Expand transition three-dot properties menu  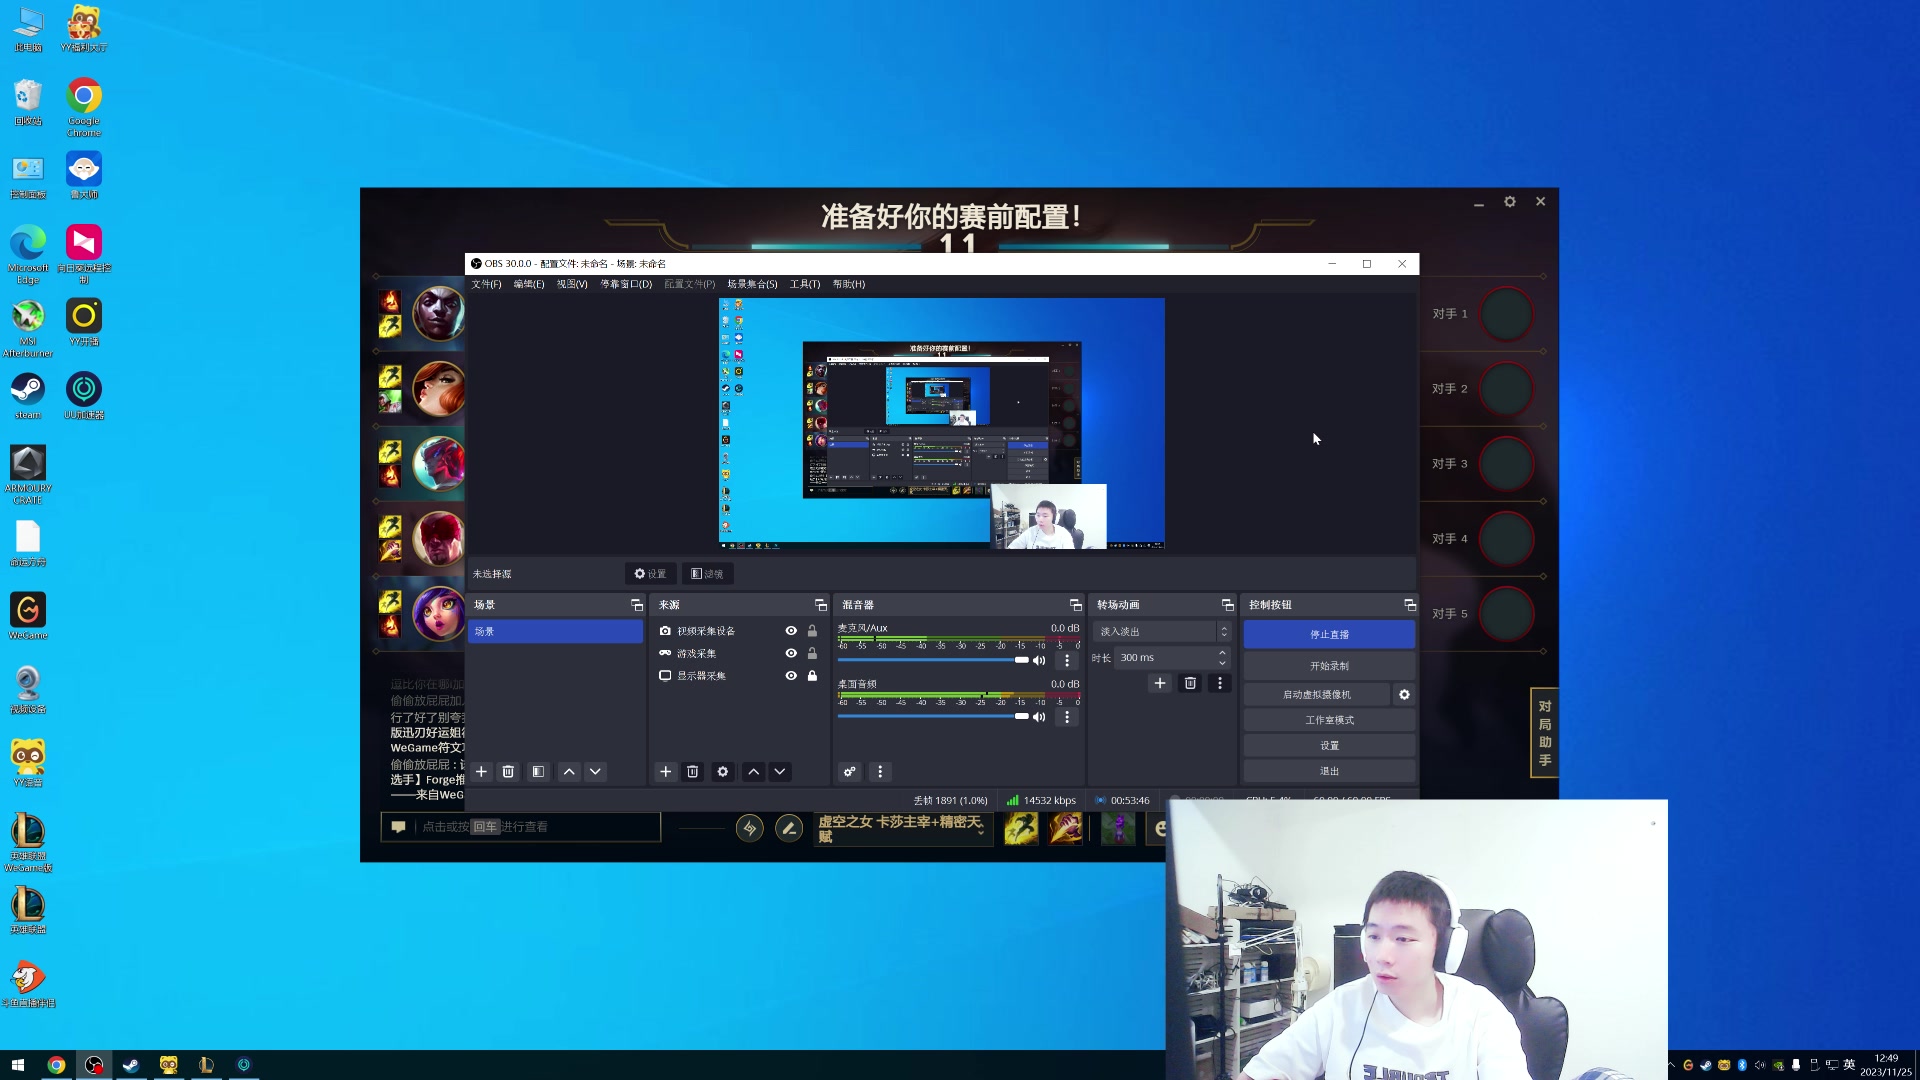1219,683
